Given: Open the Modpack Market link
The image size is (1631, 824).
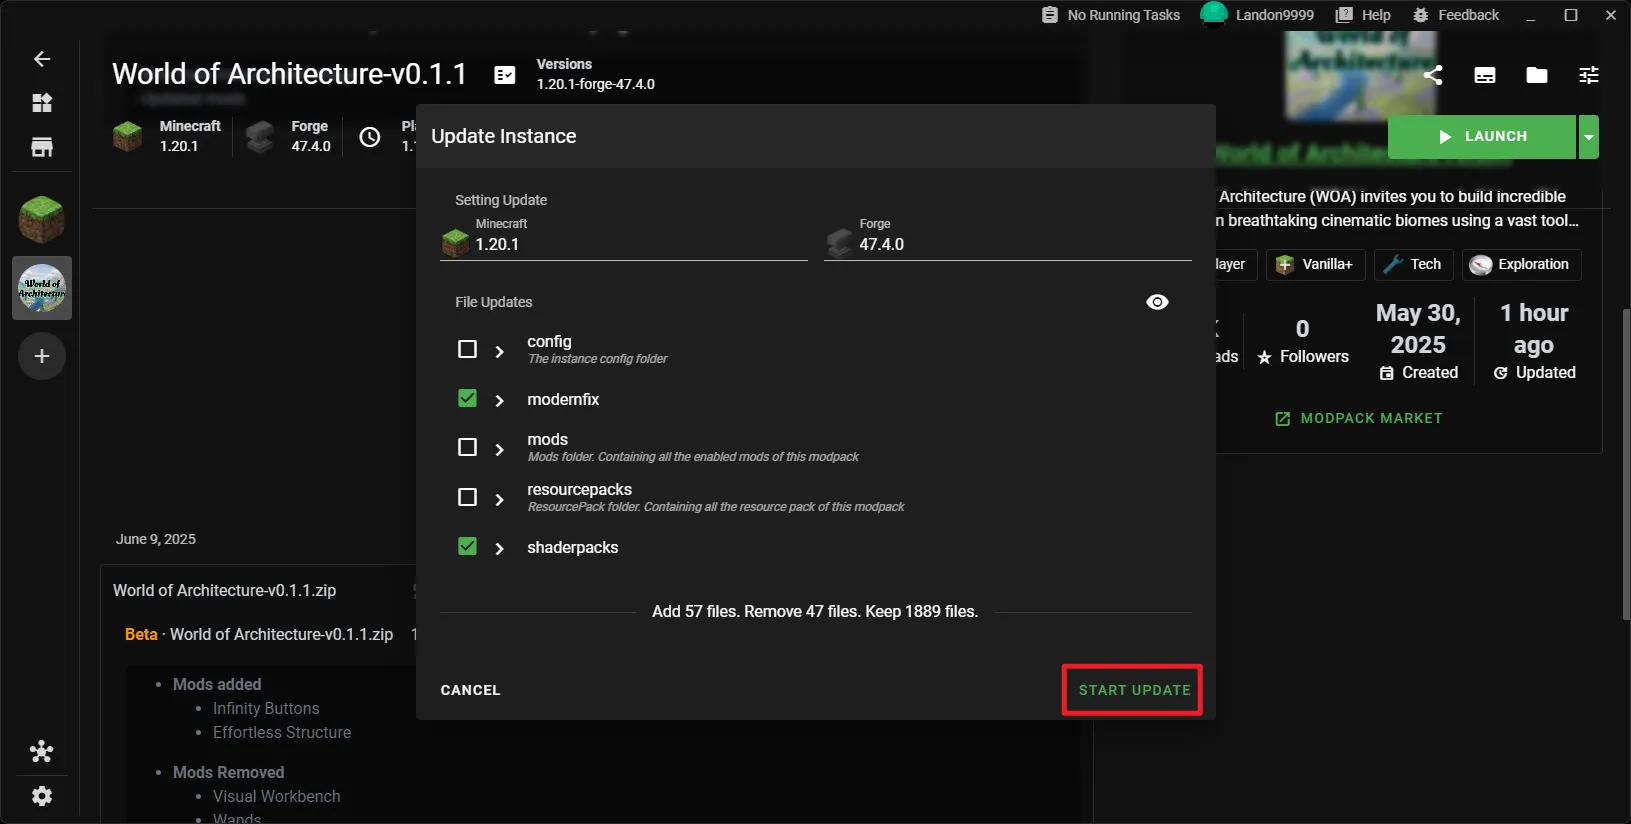Looking at the screenshot, I should pos(1358,418).
